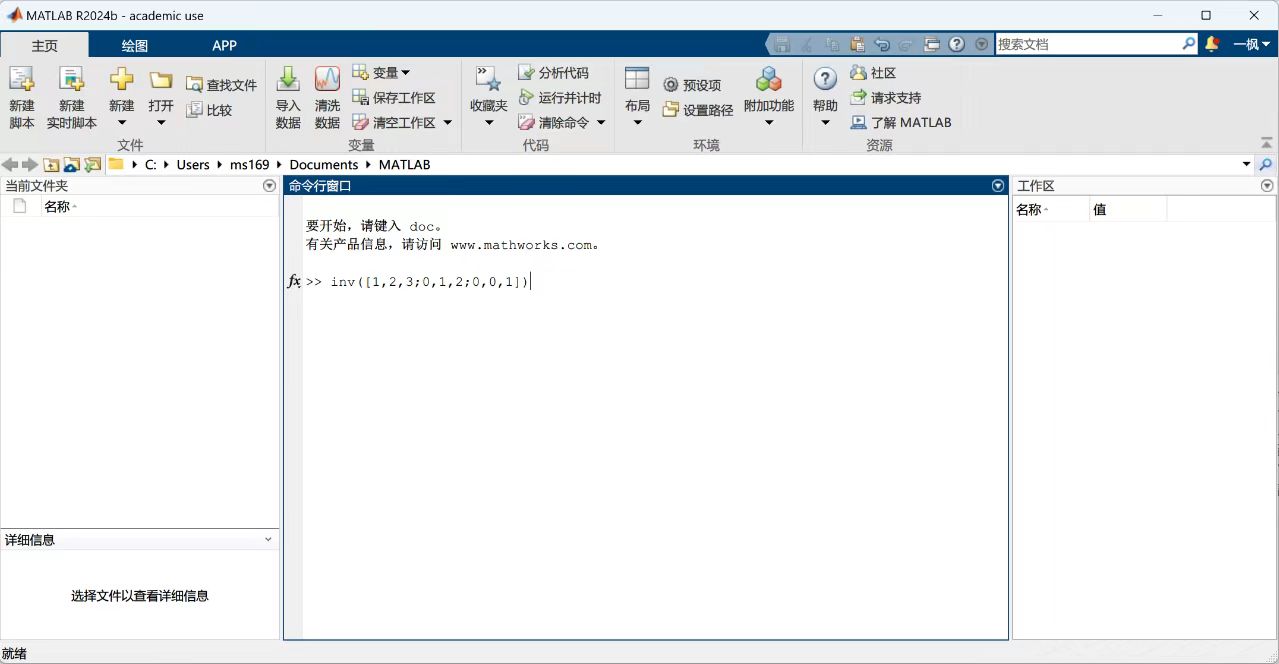Image resolution: width=1279 pixels, height=664 pixels.
Task: Expand the 打开 dropdown arrow
Action: click(161, 123)
